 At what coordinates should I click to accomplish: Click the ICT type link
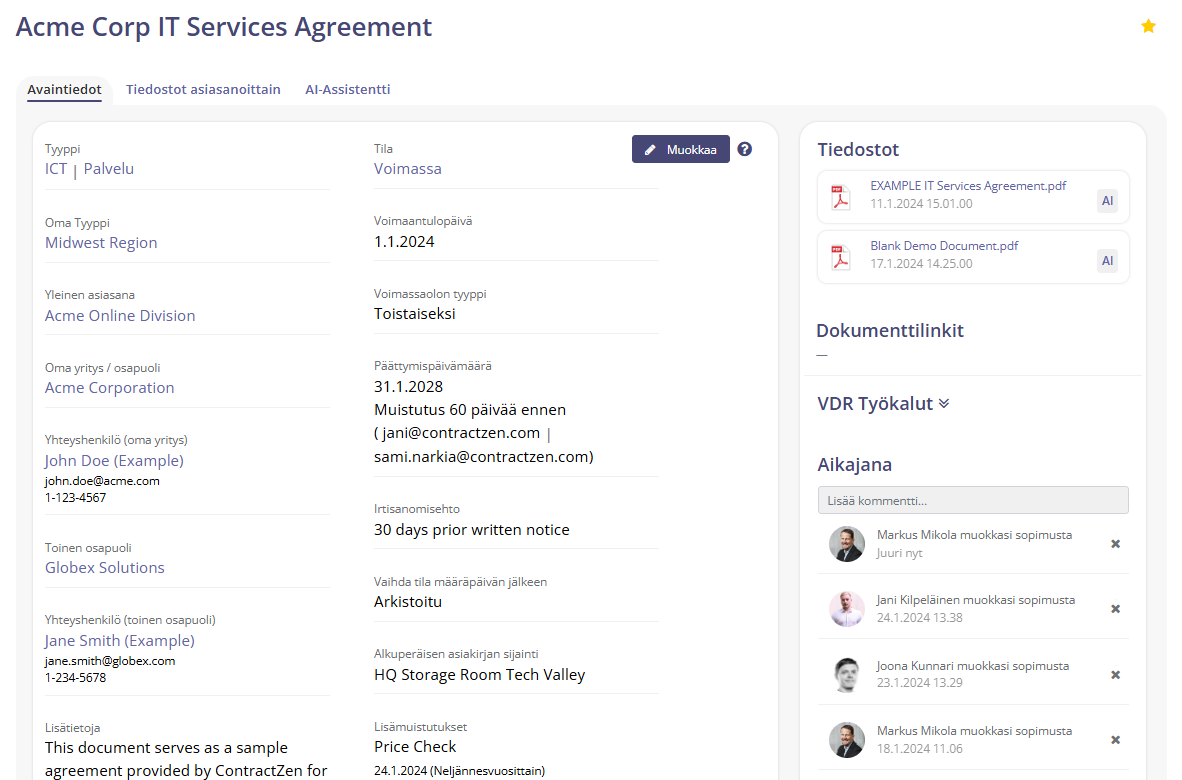click(x=56, y=169)
